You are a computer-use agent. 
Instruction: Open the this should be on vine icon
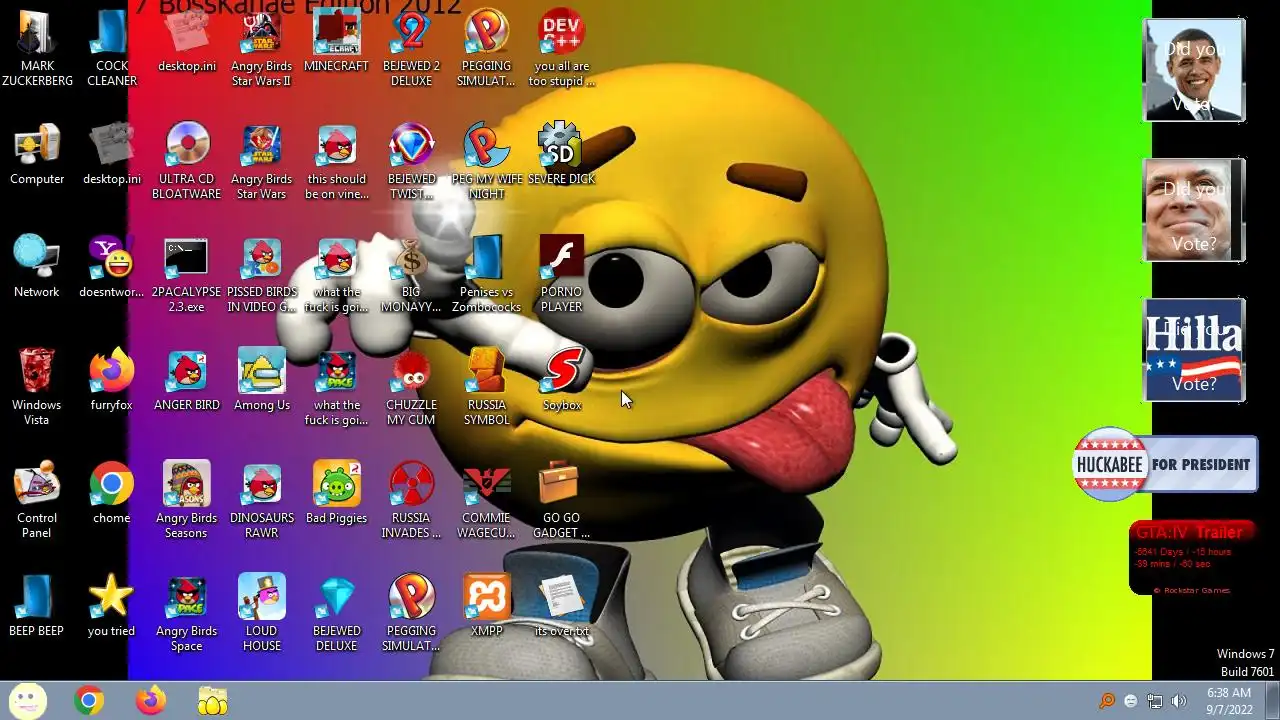[337, 161]
